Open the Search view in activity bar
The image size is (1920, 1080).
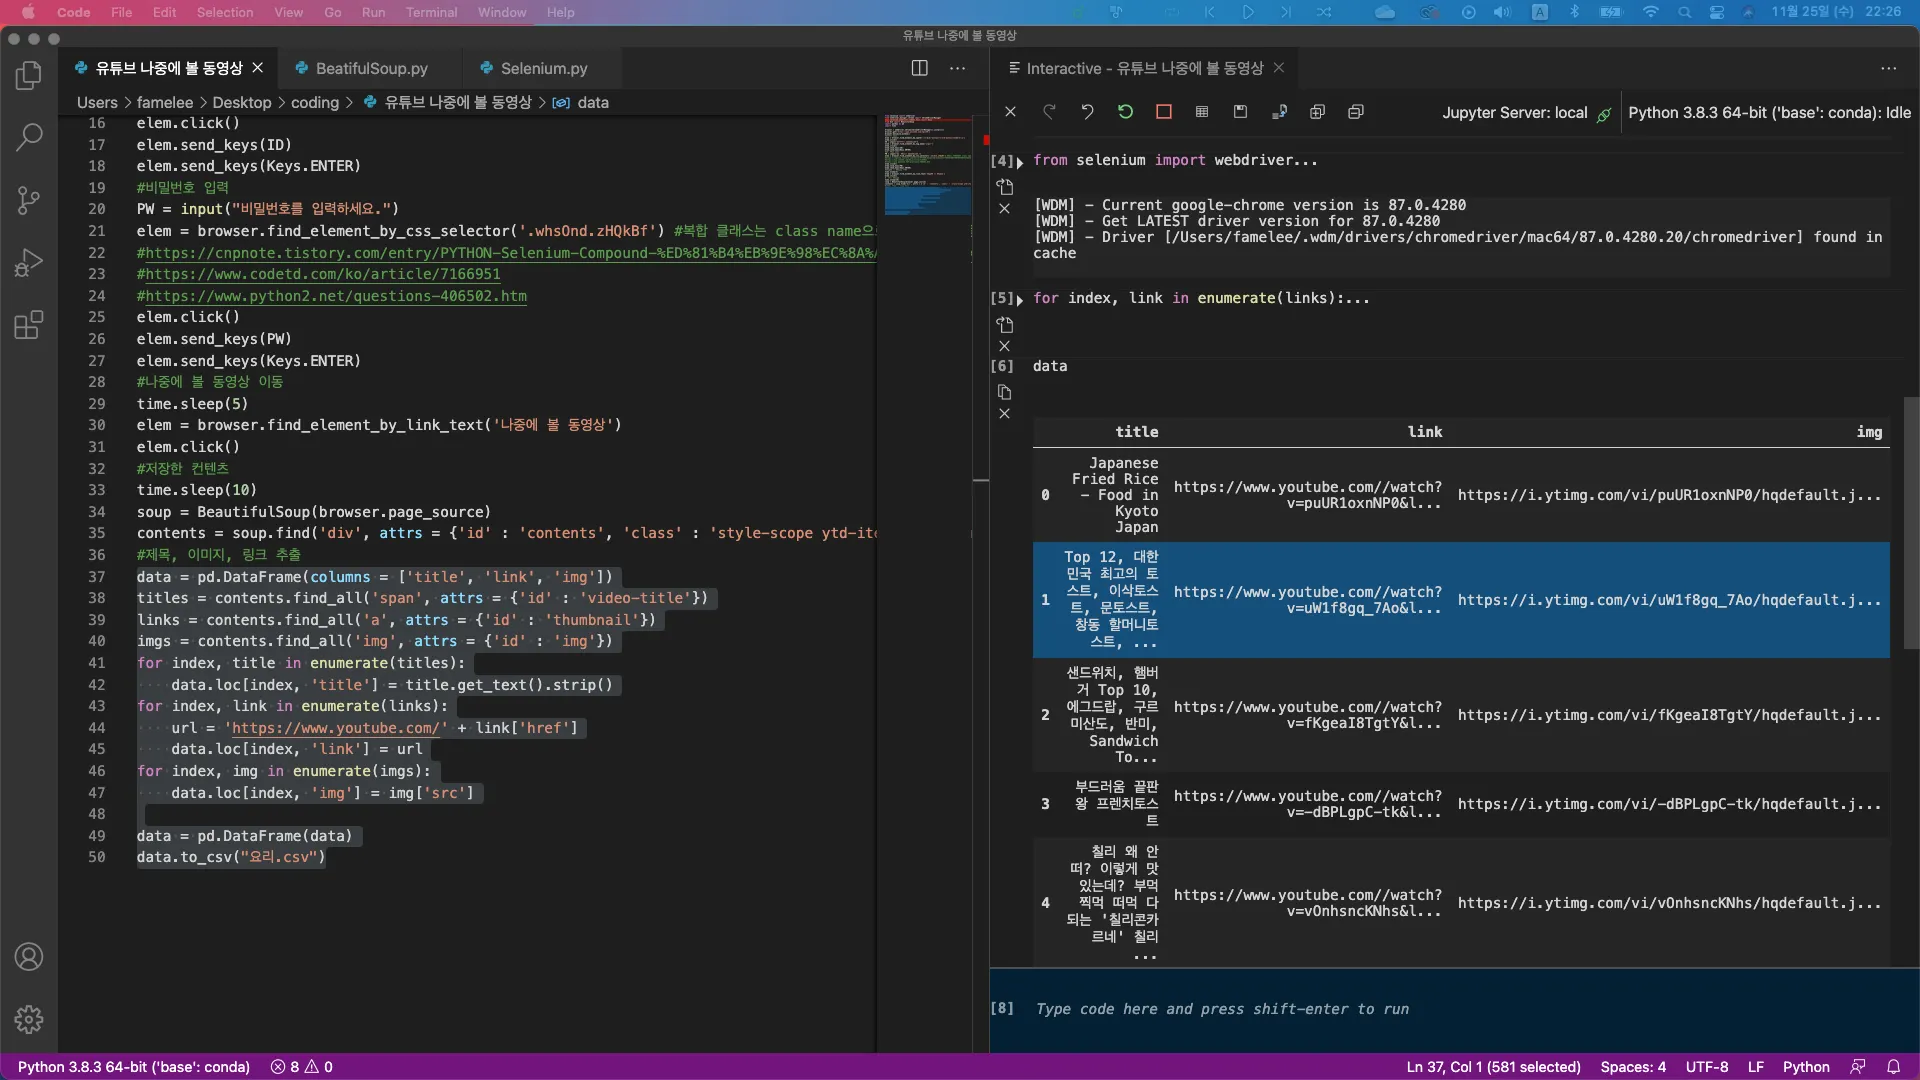pos(29,137)
